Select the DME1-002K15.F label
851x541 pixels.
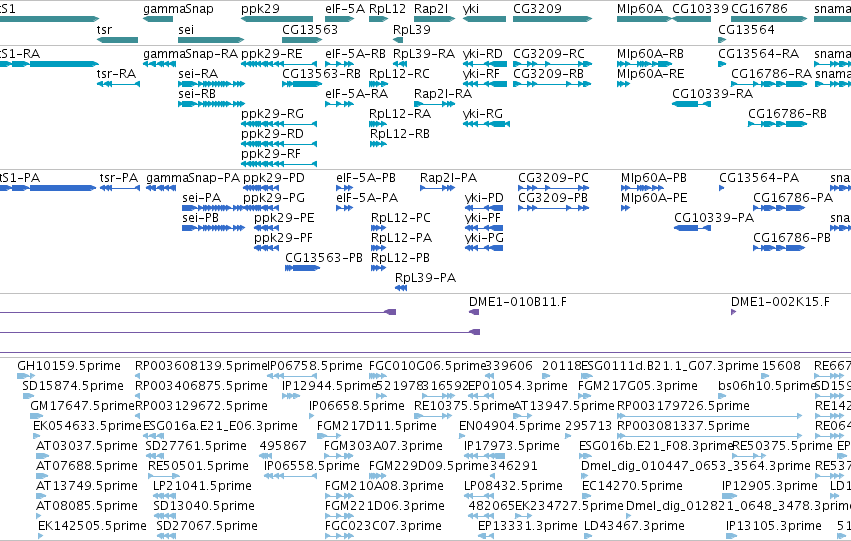coord(780,302)
